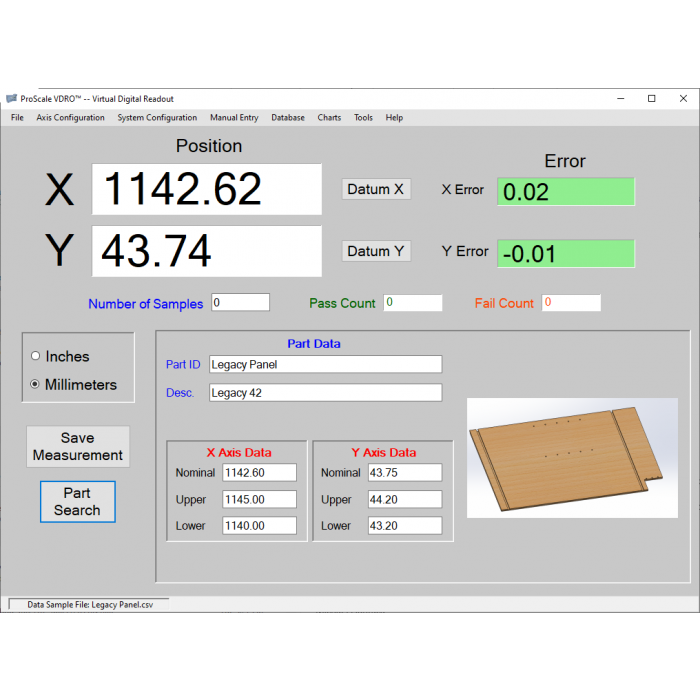The image size is (700, 700).
Task: Click the Part Search button
Action: pos(78,502)
